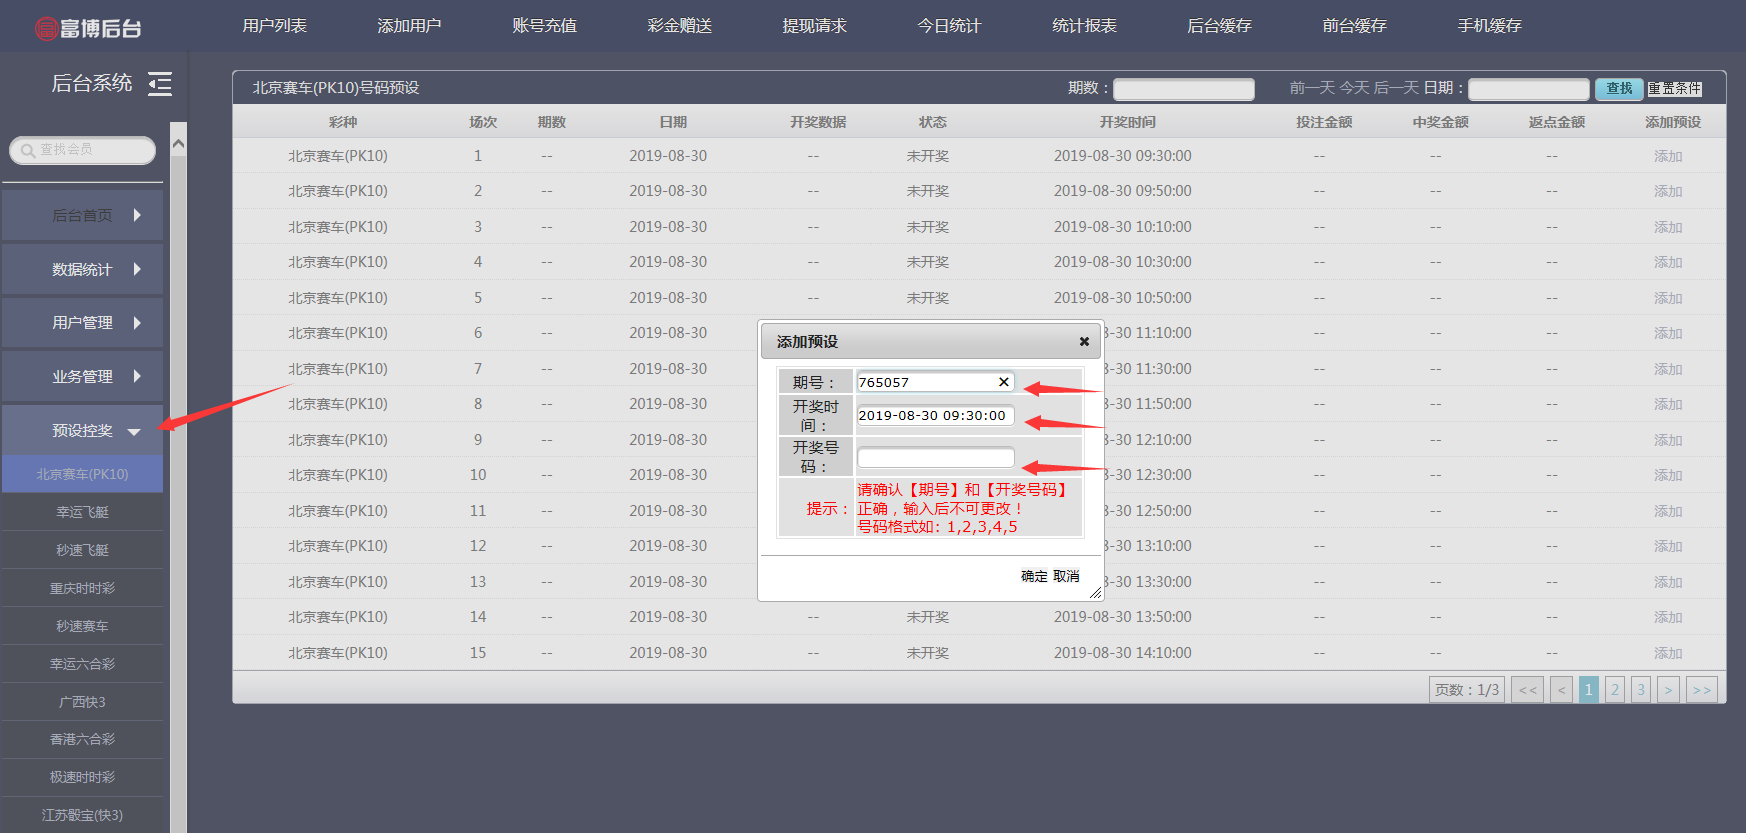Image resolution: width=1746 pixels, height=833 pixels.
Task: Close the 添加预设 dialog with X
Action: point(1084,342)
